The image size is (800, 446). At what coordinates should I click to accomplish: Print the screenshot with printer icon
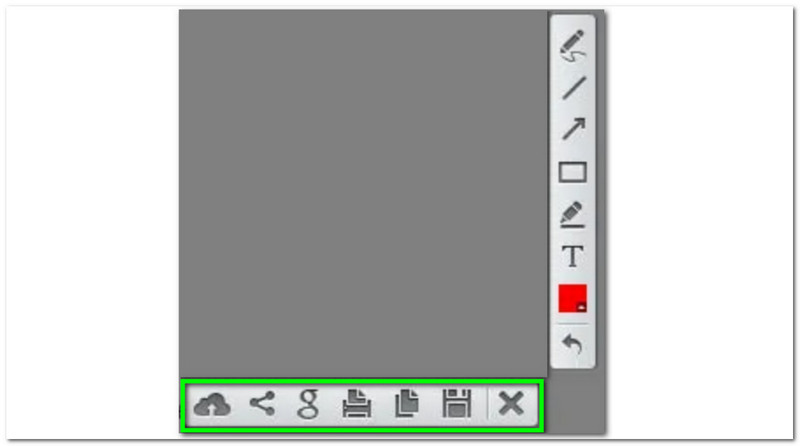pyautogui.click(x=356, y=404)
